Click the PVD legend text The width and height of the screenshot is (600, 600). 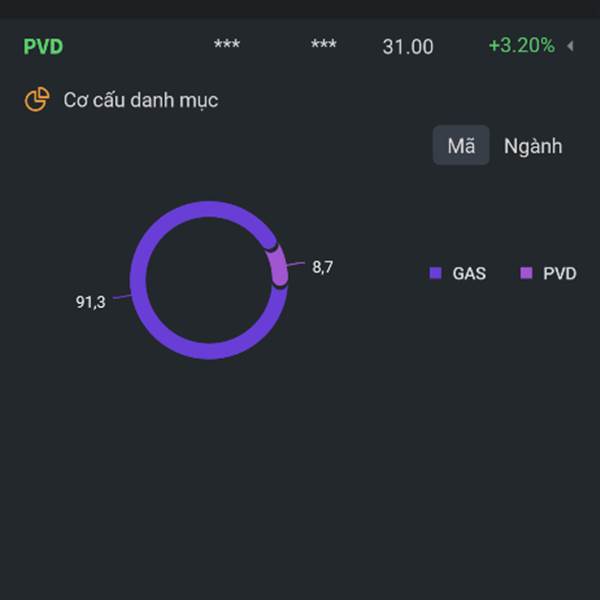pyautogui.click(x=560, y=273)
